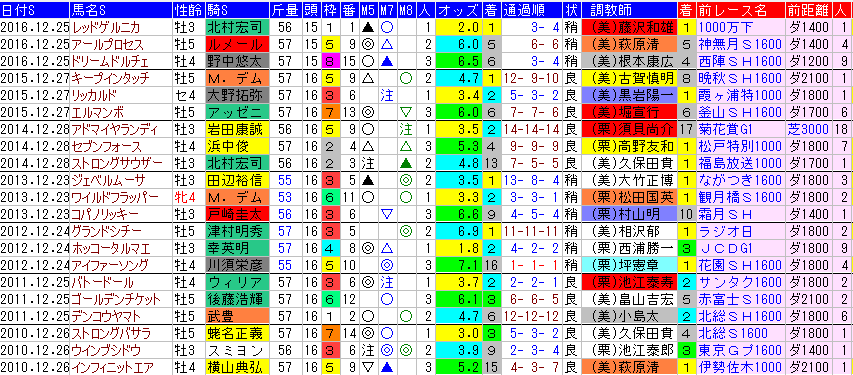Click jockey cell 武豊
Screen dimensions: 853x375
click(x=238, y=316)
